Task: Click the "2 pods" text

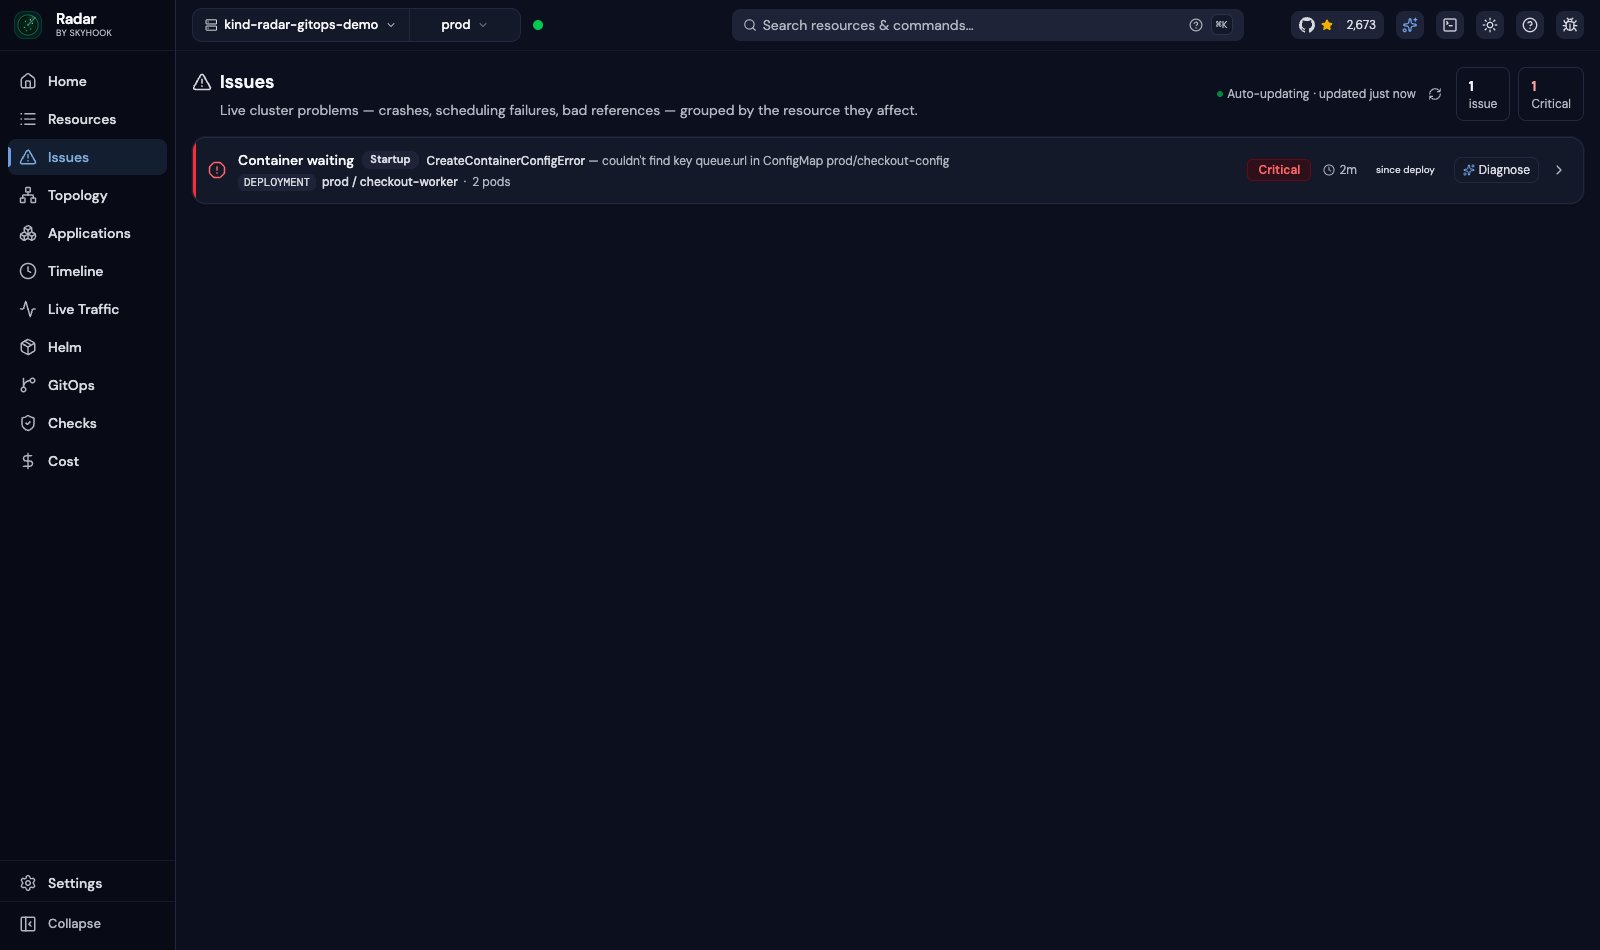Action: tap(491, 182)
